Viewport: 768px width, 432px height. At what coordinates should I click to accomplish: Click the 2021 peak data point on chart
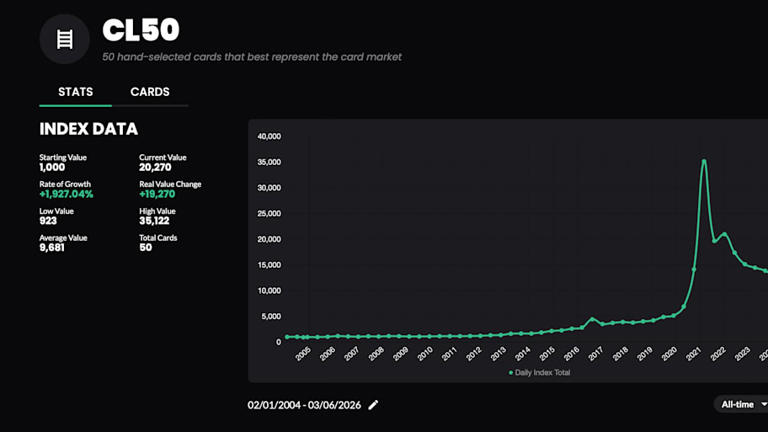click(x=704, y=161)
